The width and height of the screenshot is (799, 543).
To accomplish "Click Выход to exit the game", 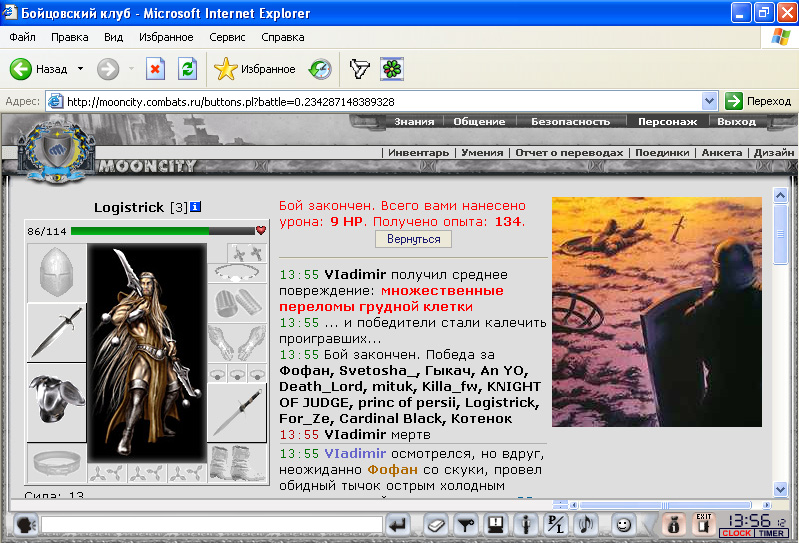I will coord(736,121).
